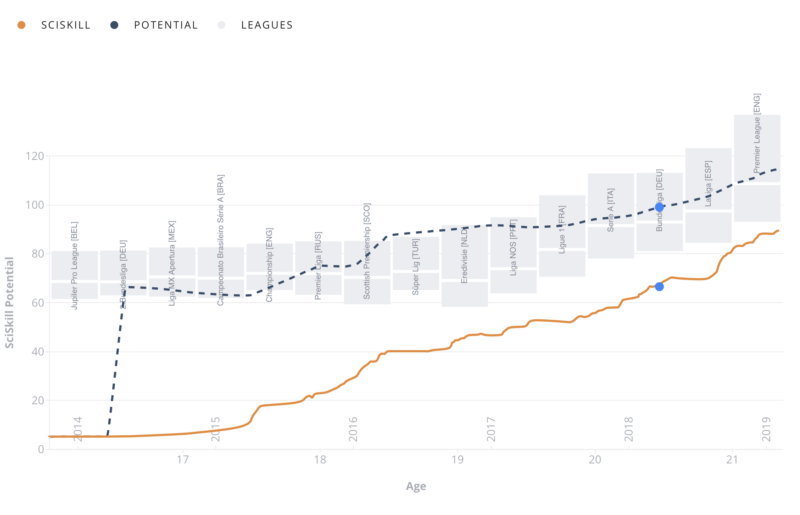The image size is (800, 515).
Task: Click the Ligue 1 [FRA] league bar
Action: pos(562,236)
